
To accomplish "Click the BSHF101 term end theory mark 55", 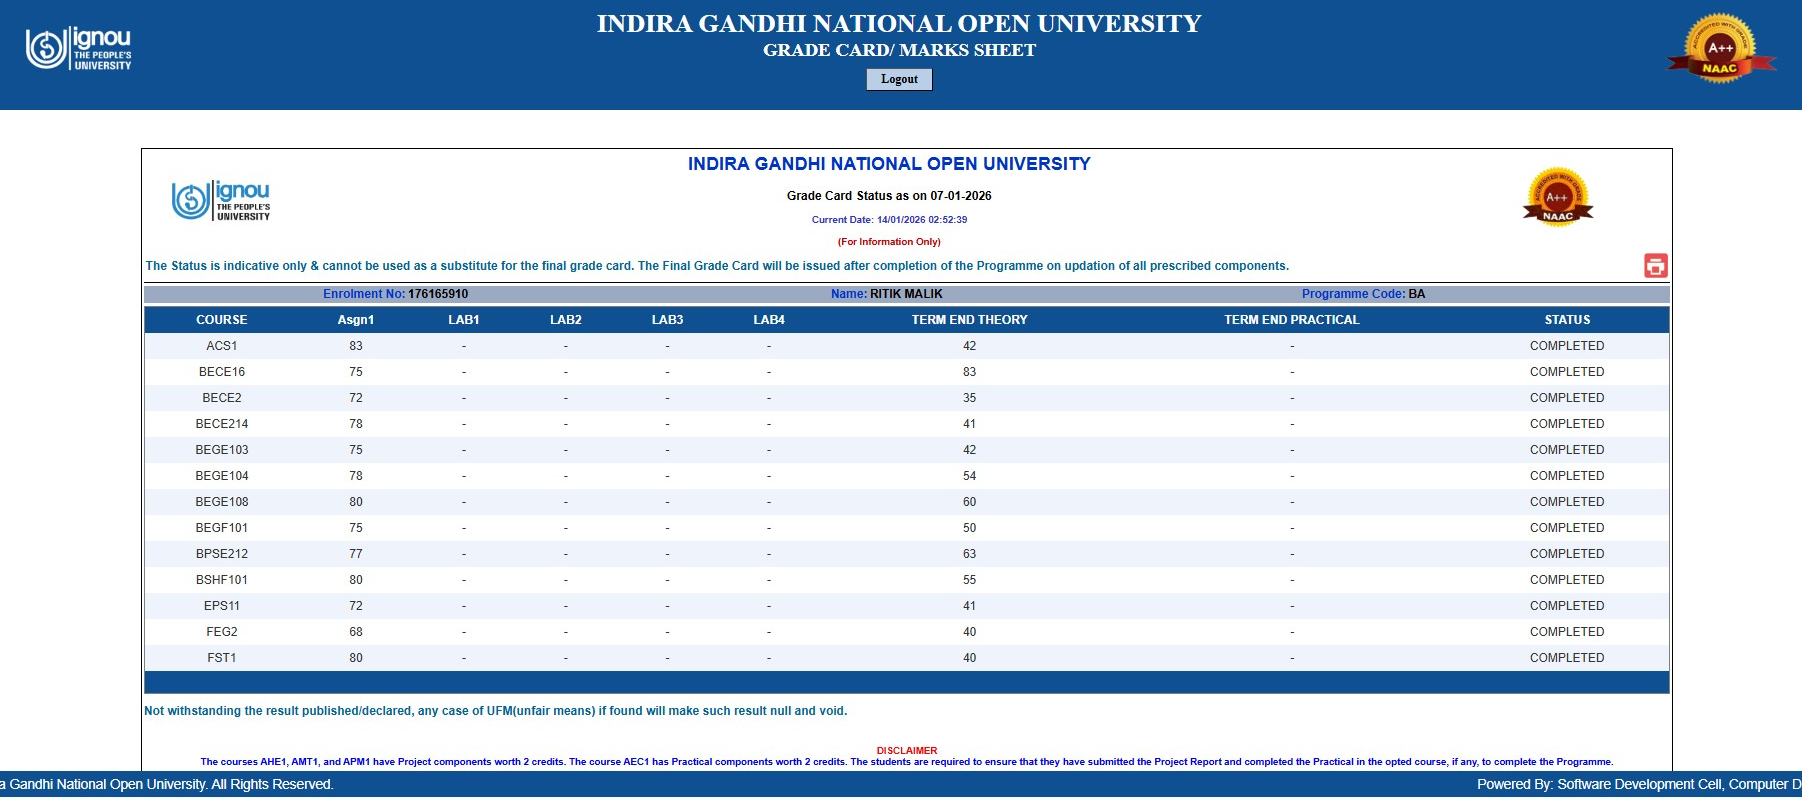I will click(x=970, y=580).
